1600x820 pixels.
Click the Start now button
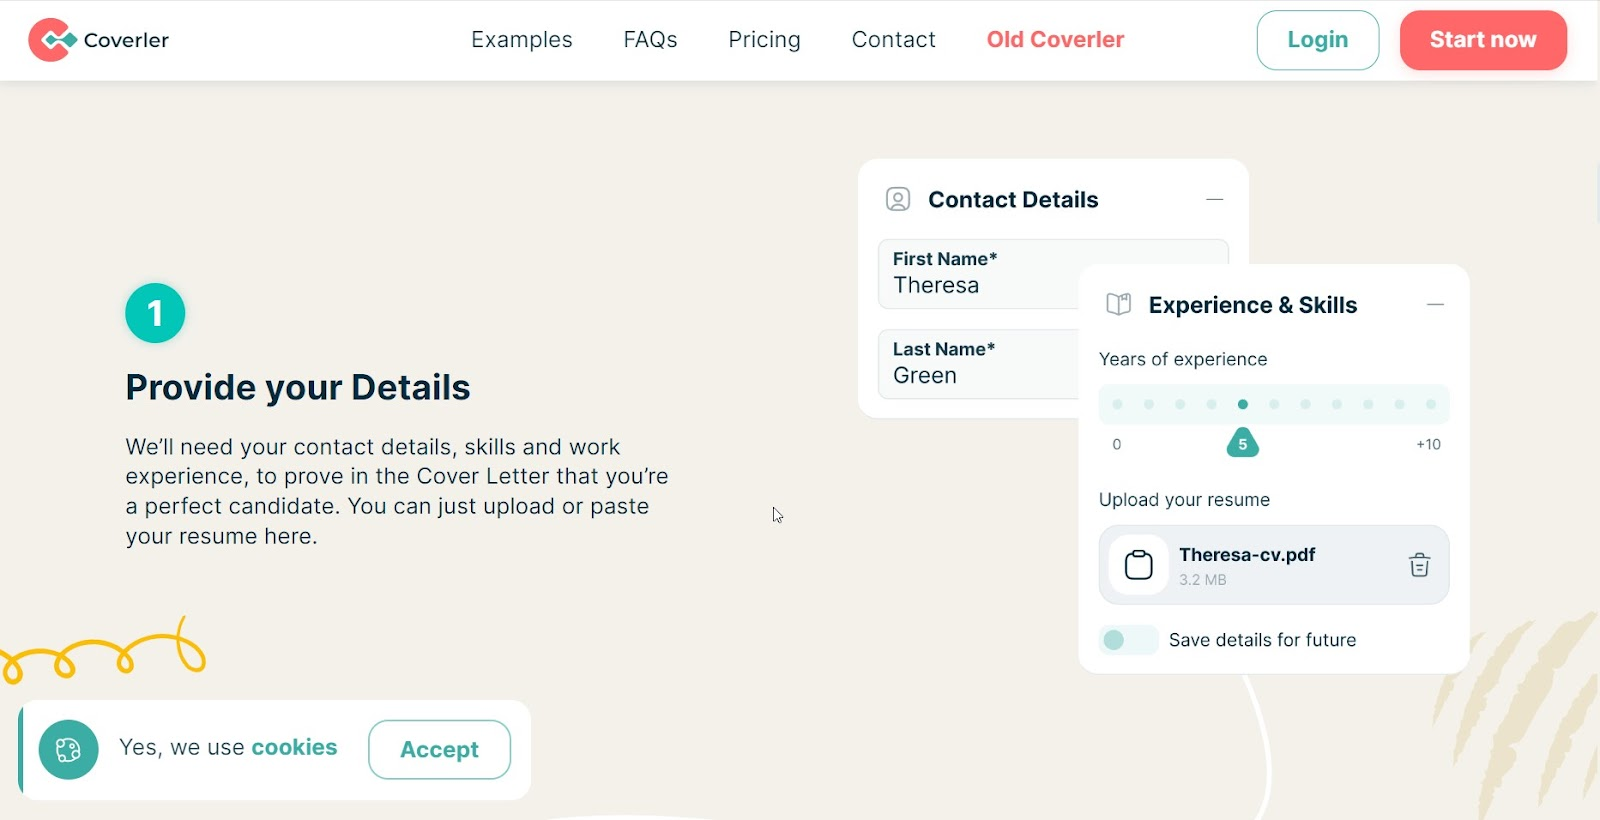tap(1483, 40)
